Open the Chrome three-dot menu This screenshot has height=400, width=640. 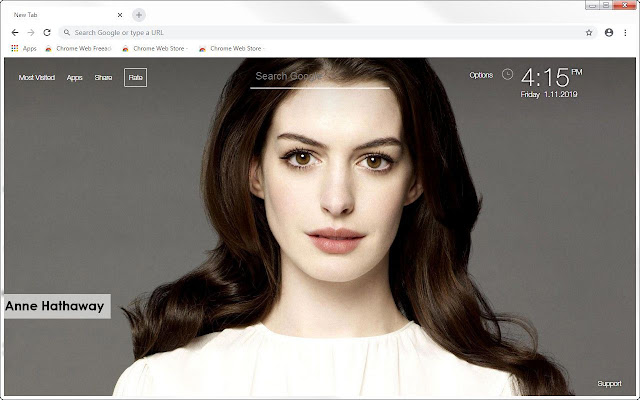pyautogui.click(x=625, y=33)
